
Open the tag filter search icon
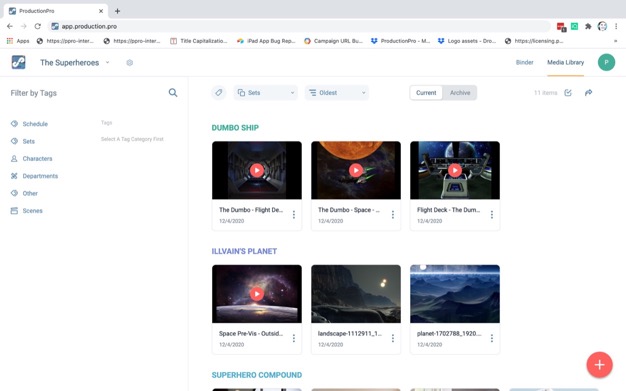click(173, 93)
